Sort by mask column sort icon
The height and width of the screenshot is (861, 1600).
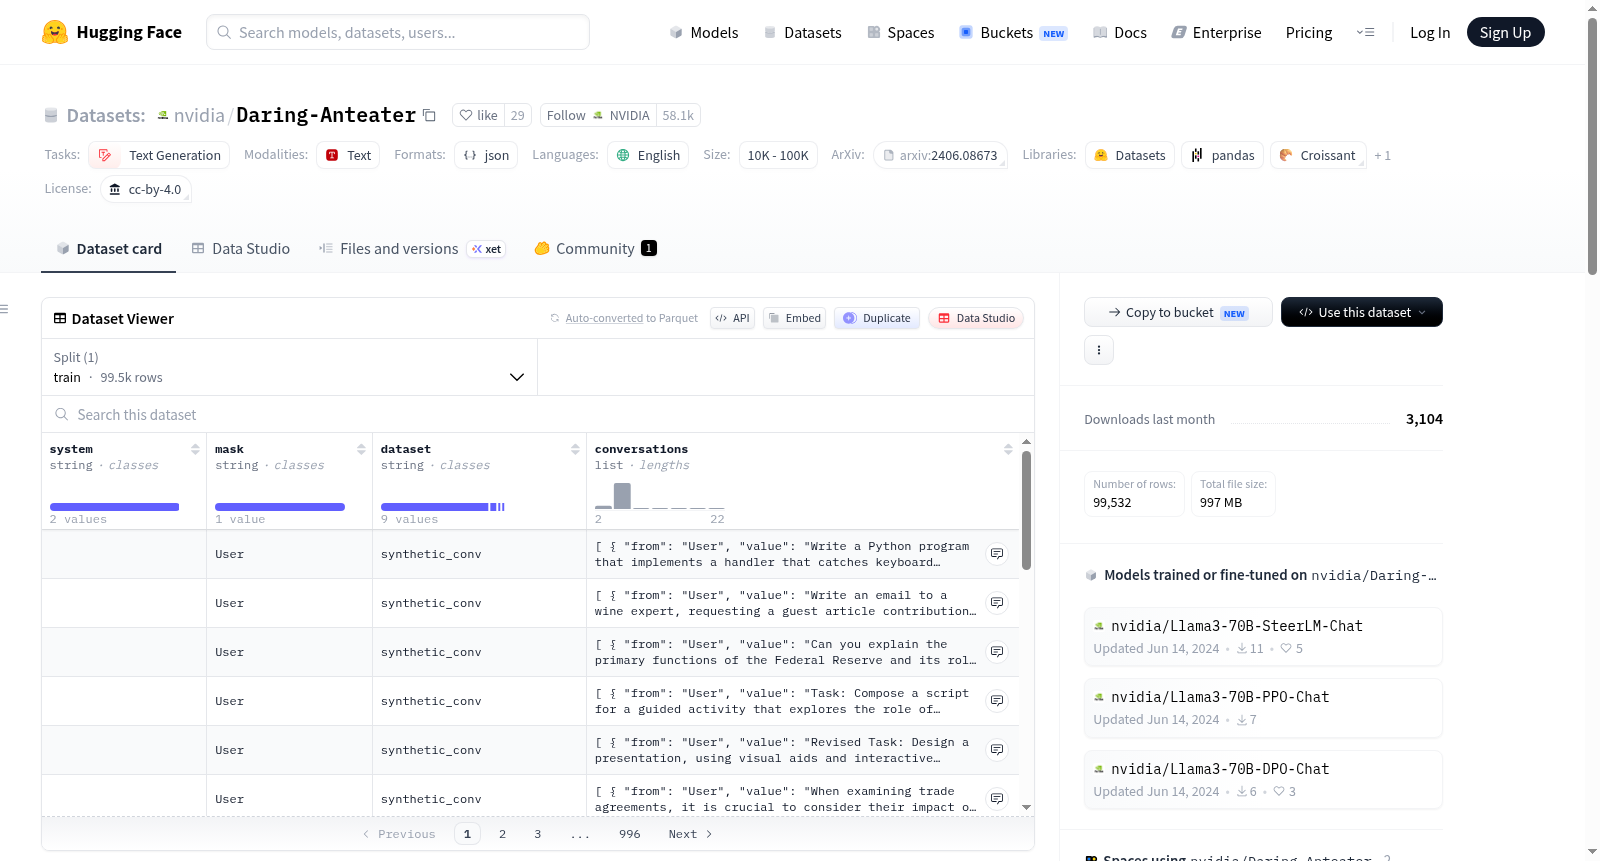click(361, 449)
